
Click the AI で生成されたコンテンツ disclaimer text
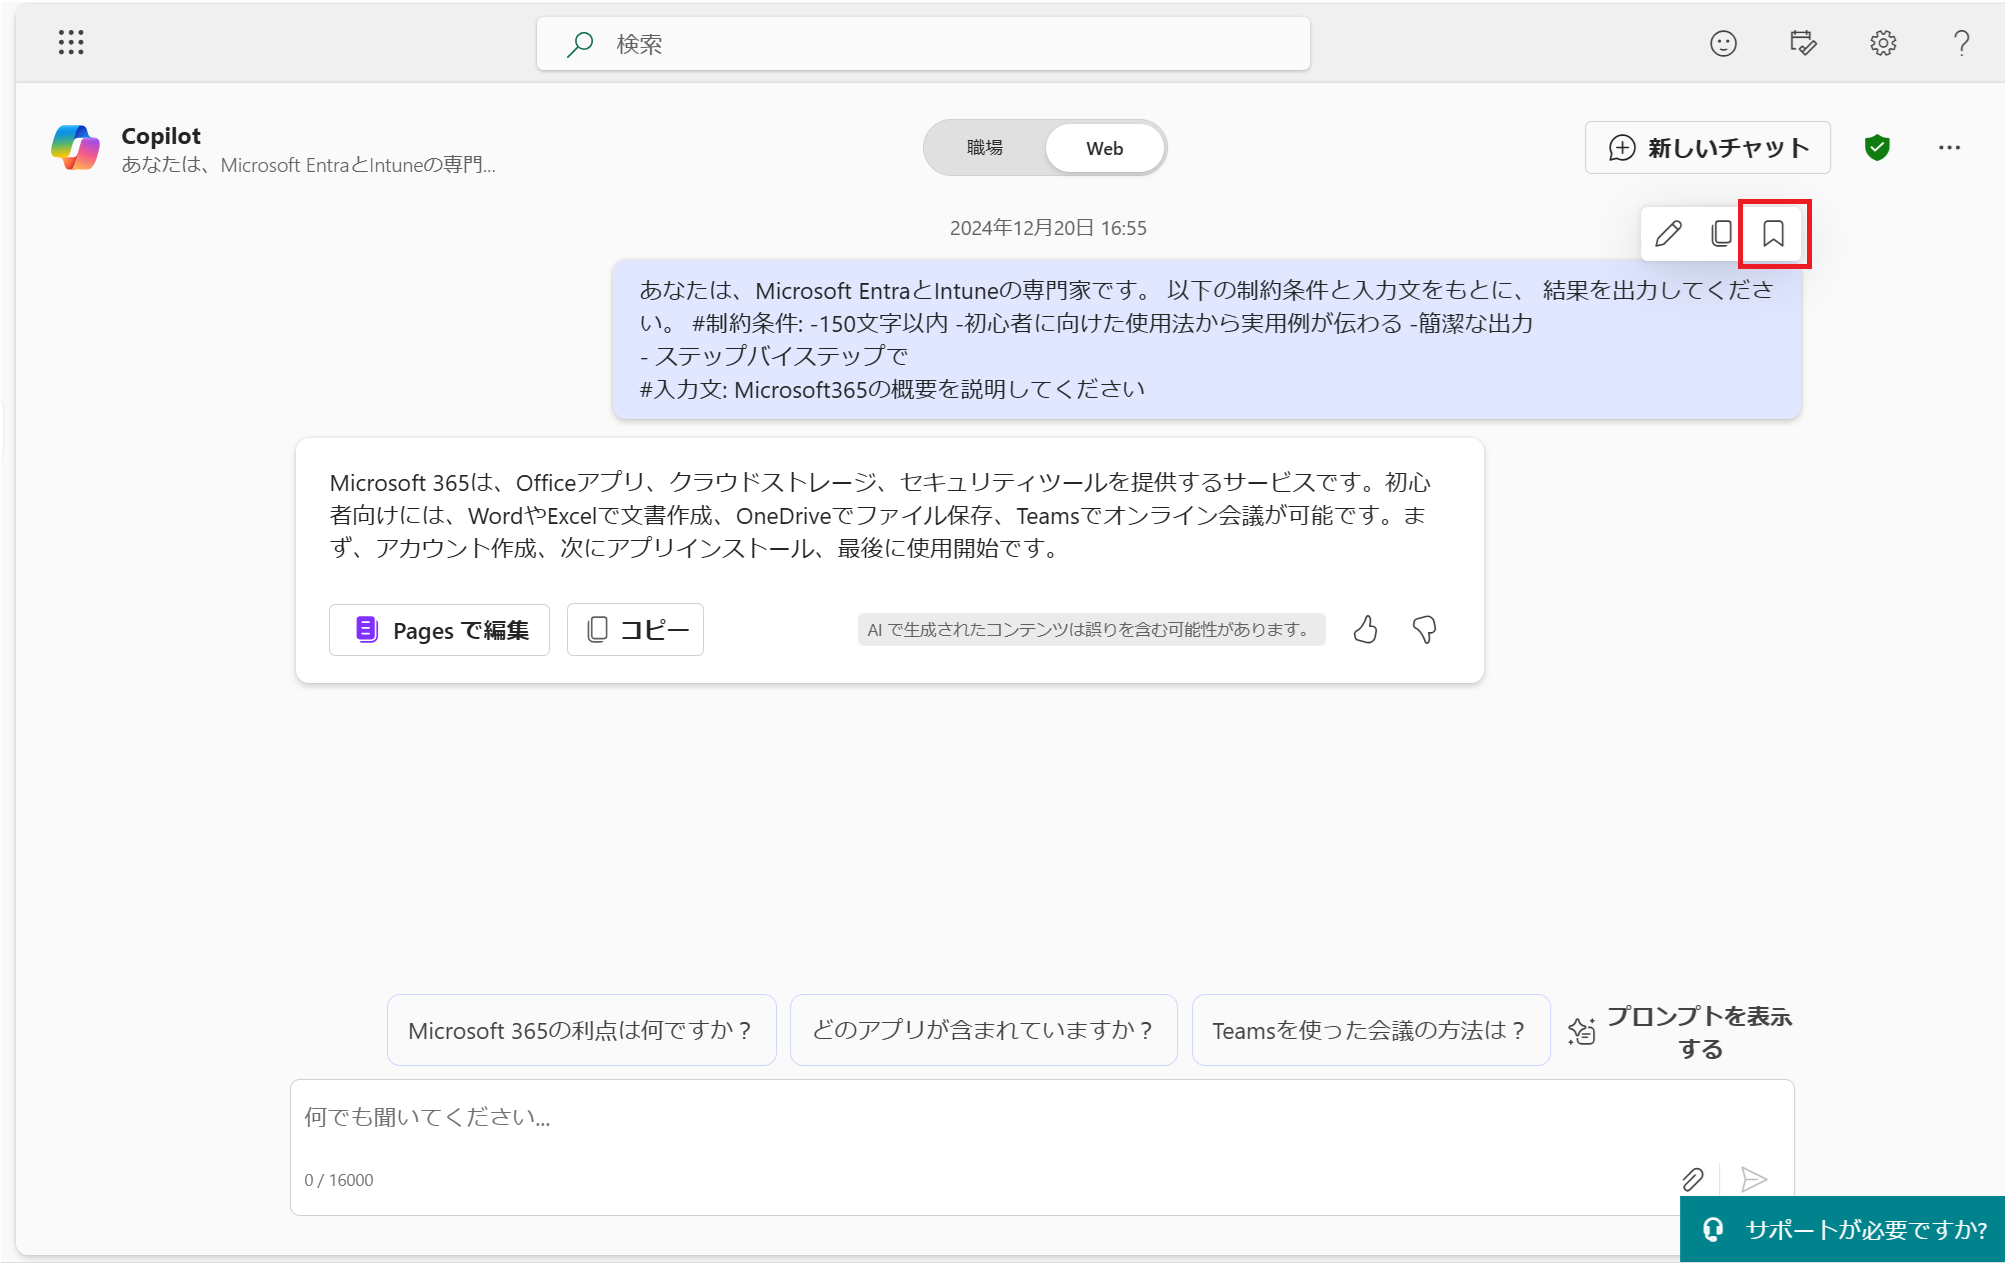coord(1091,630)
